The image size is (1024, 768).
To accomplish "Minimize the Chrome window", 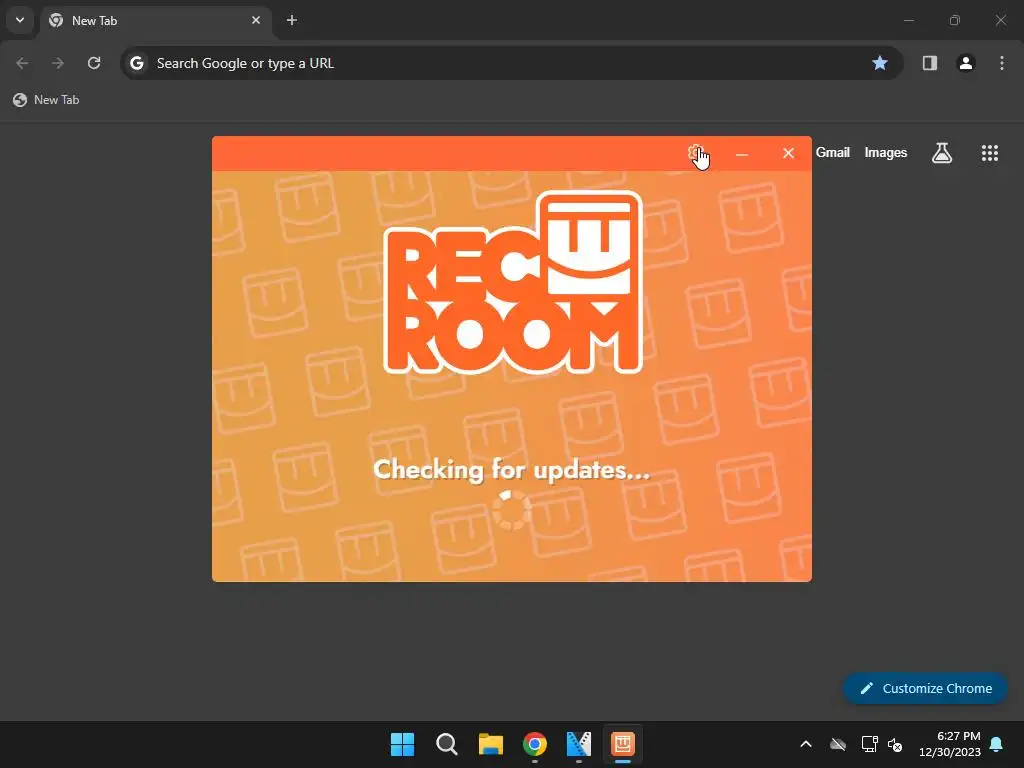I will [908, 20].
